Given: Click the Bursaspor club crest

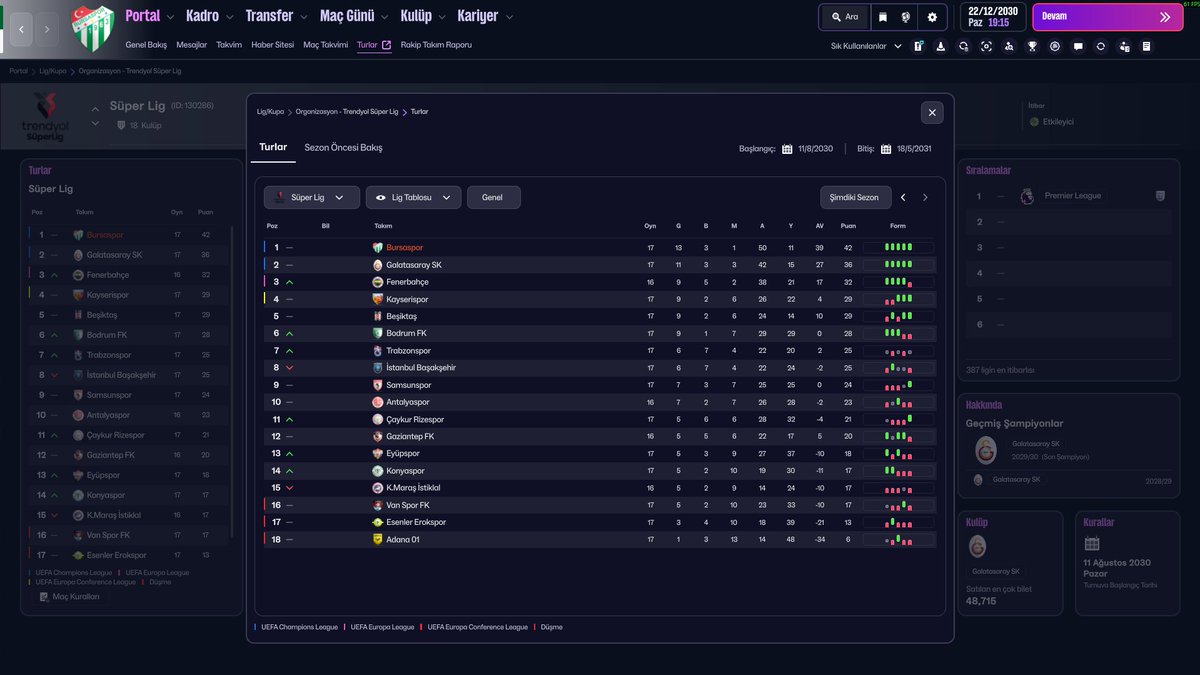Looking at the screenshot, I should [x=93, y=27].
